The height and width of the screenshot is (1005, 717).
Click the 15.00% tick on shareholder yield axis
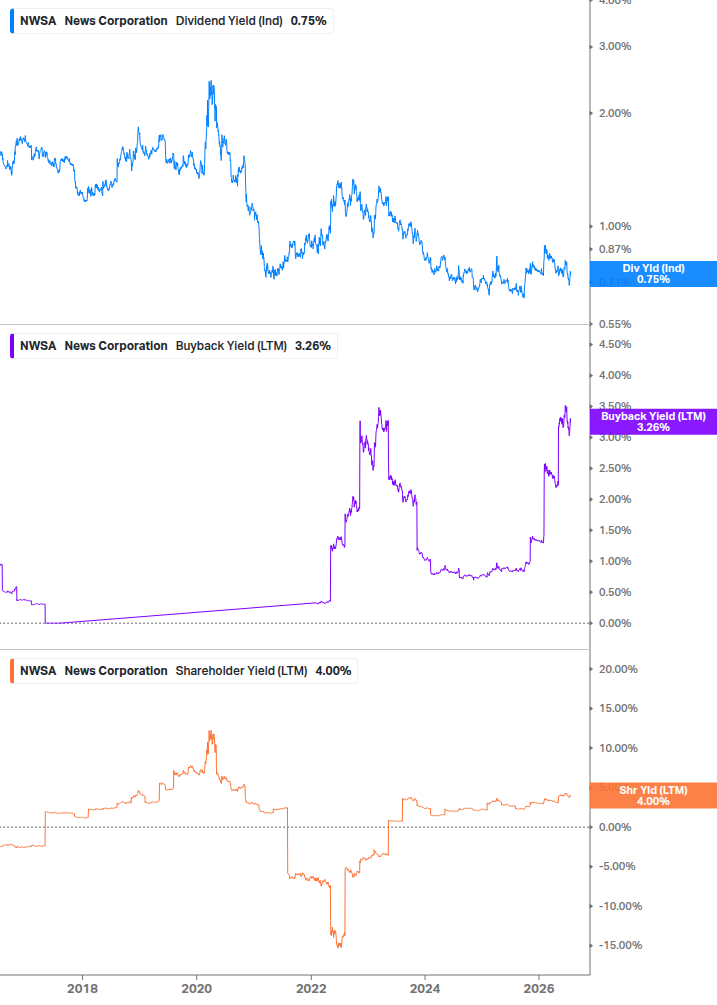[618, 708]
